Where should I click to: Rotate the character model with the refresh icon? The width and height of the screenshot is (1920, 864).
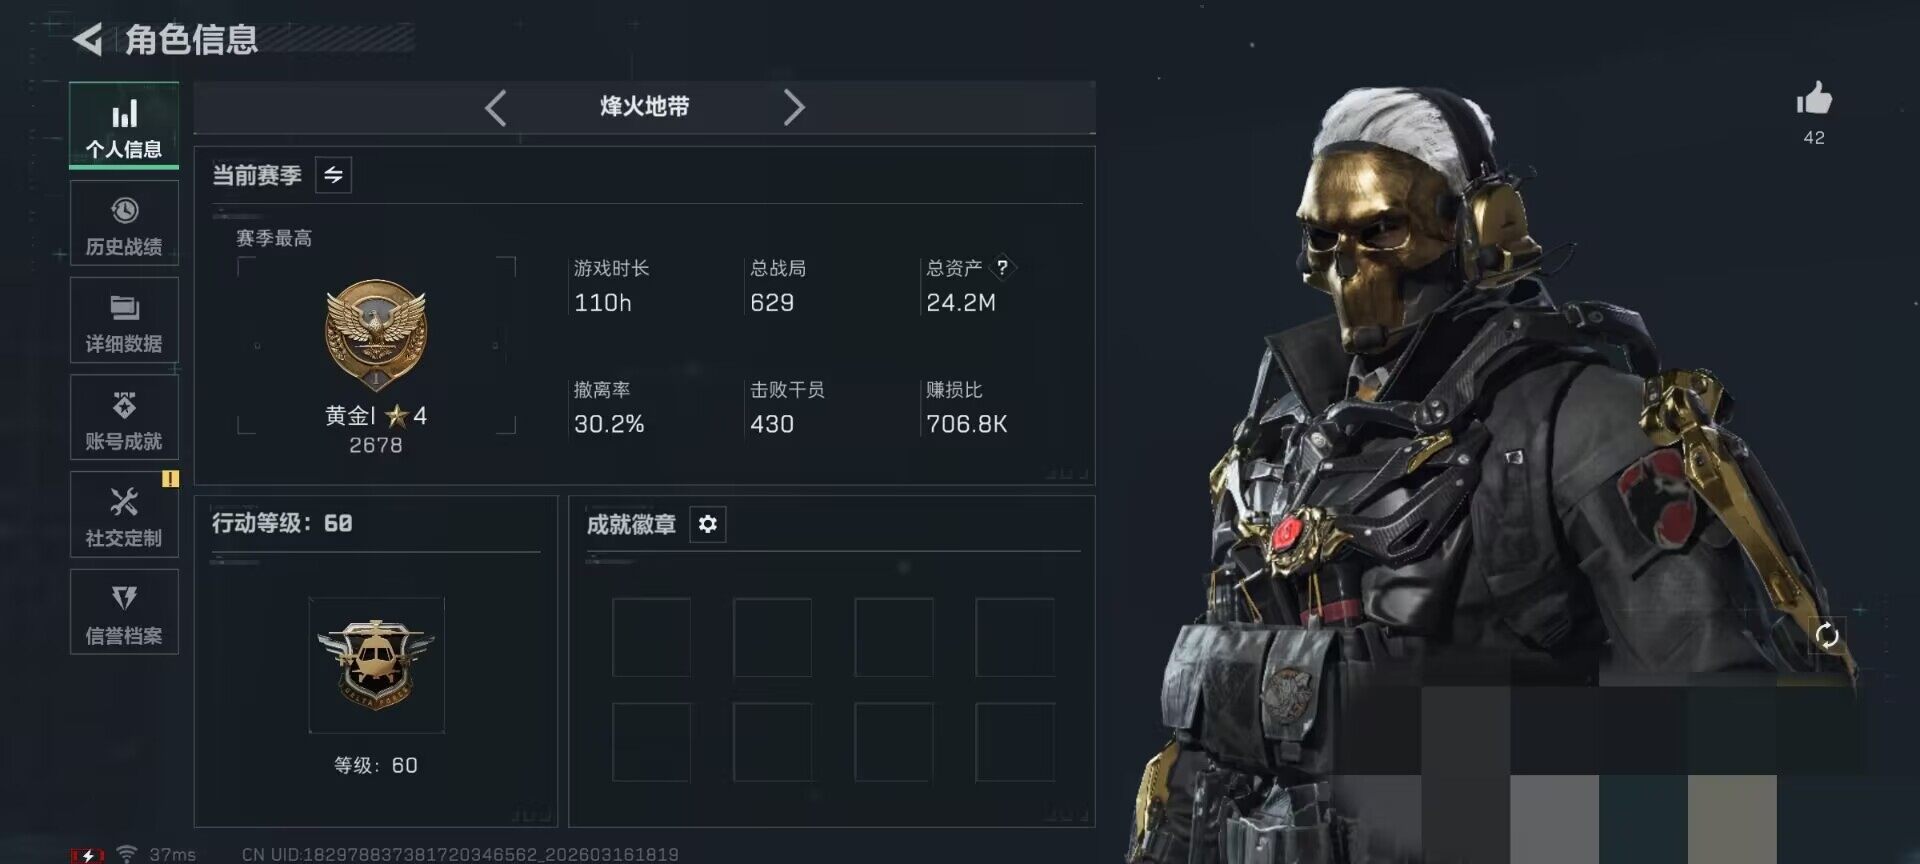tap(1827, 635)
